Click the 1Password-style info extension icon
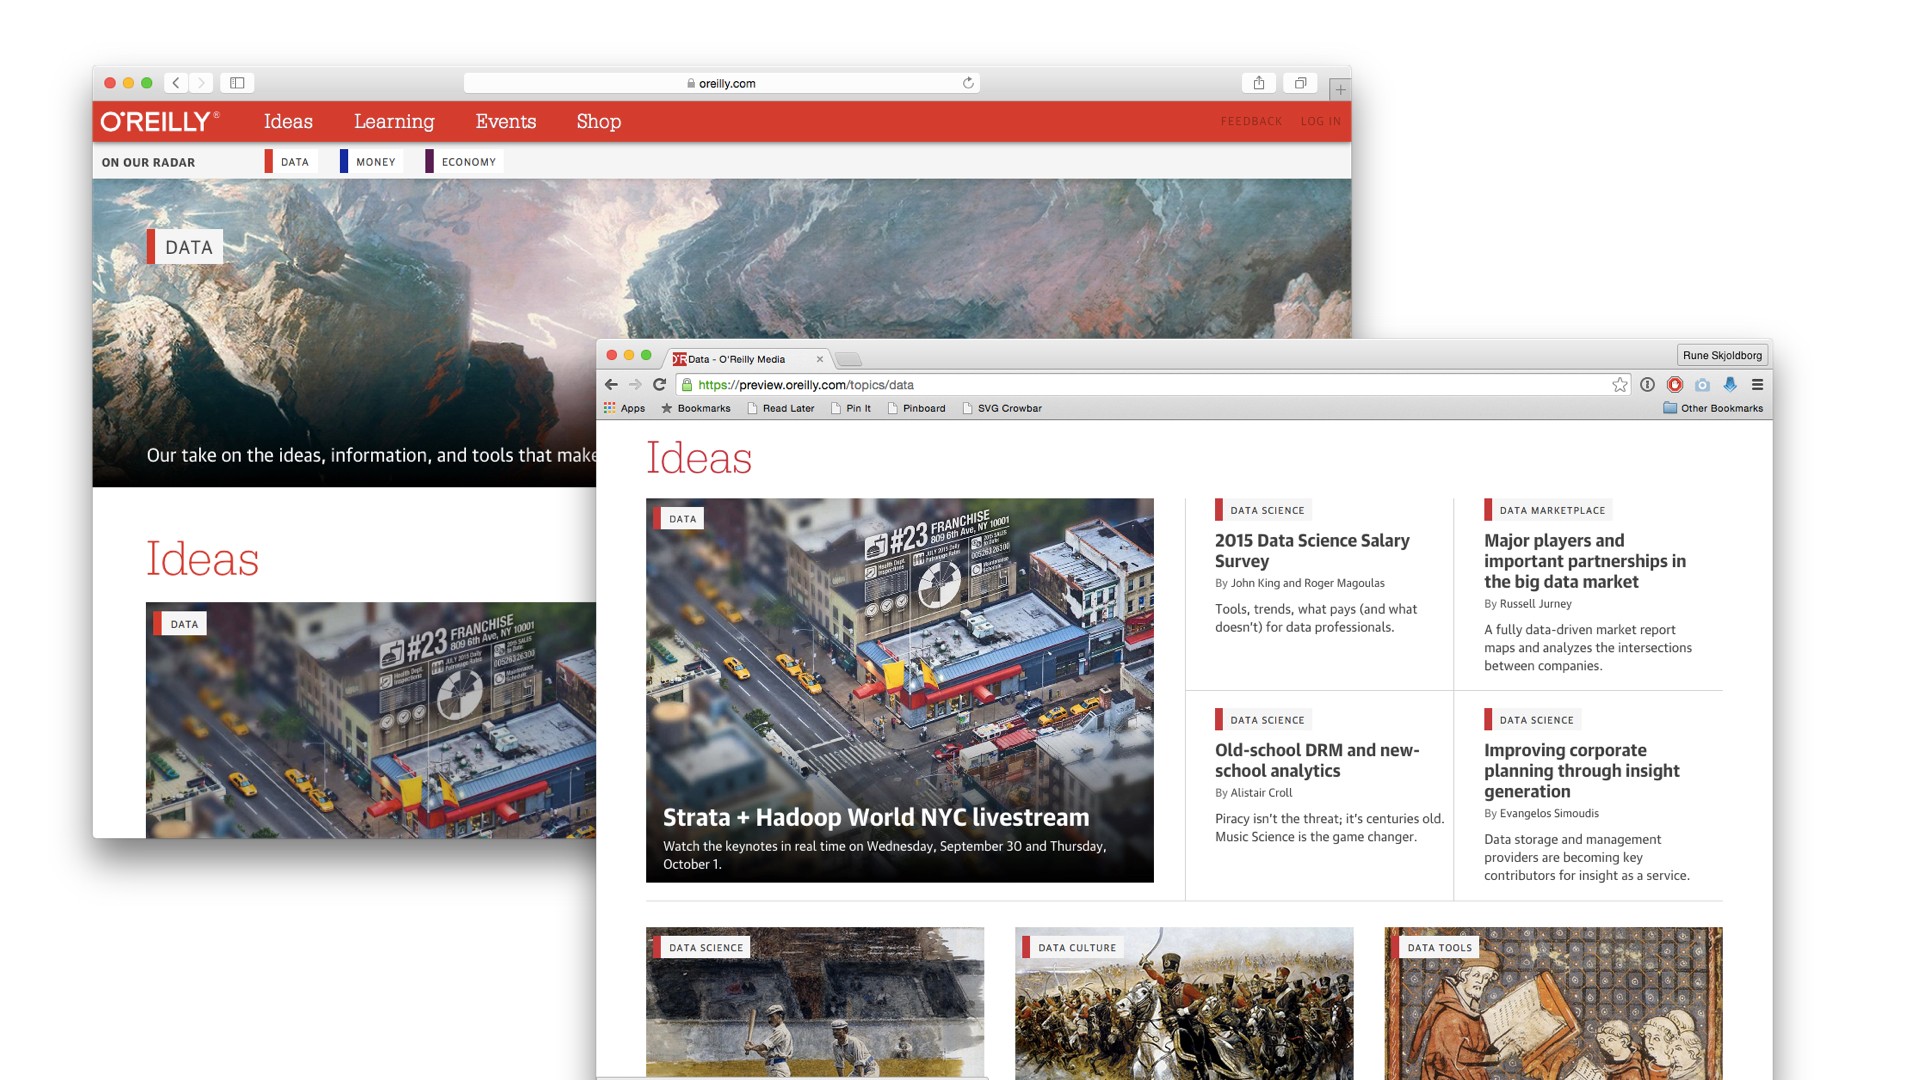 click(x=1647, y=384)
